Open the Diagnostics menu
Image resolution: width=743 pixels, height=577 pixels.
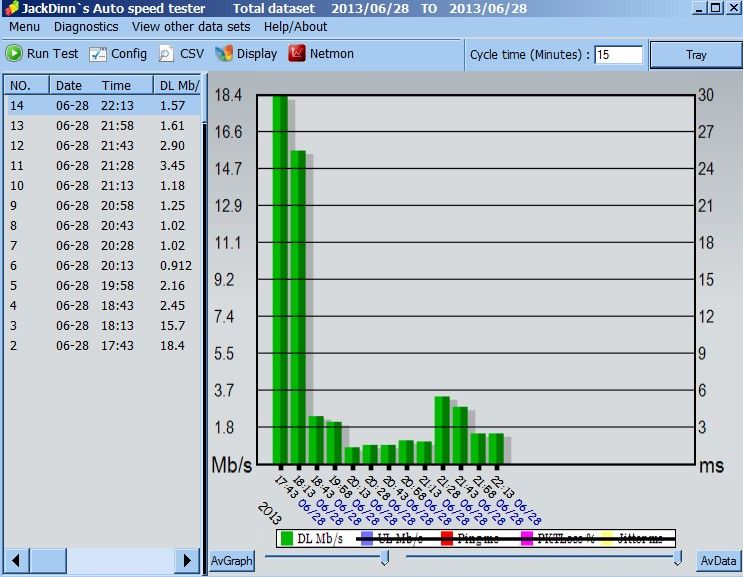pos(86,27)
